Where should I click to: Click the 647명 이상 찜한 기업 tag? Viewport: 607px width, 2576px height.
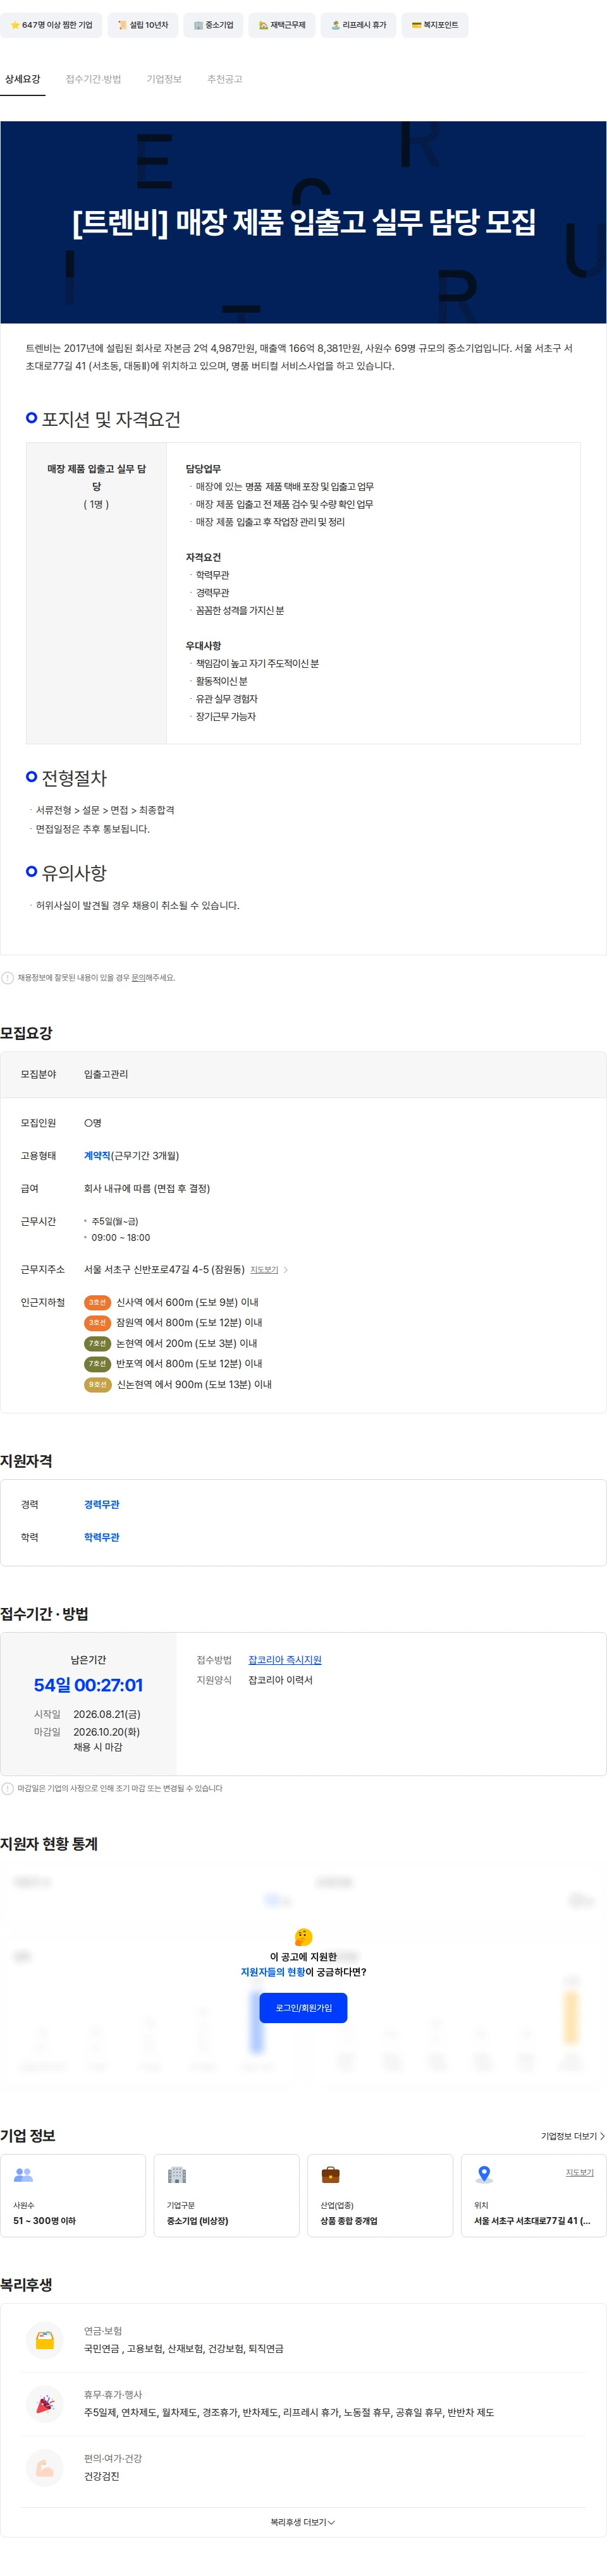pyautogui.click(x=51, y=25)
